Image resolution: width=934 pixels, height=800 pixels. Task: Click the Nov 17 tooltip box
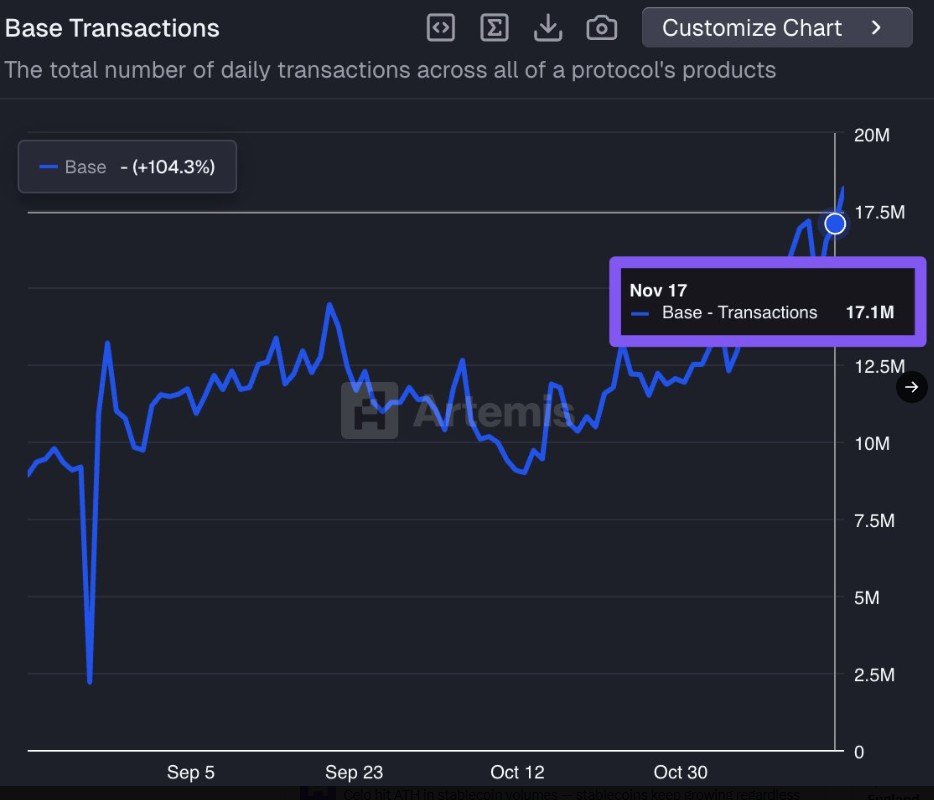(x=767, y=302)
